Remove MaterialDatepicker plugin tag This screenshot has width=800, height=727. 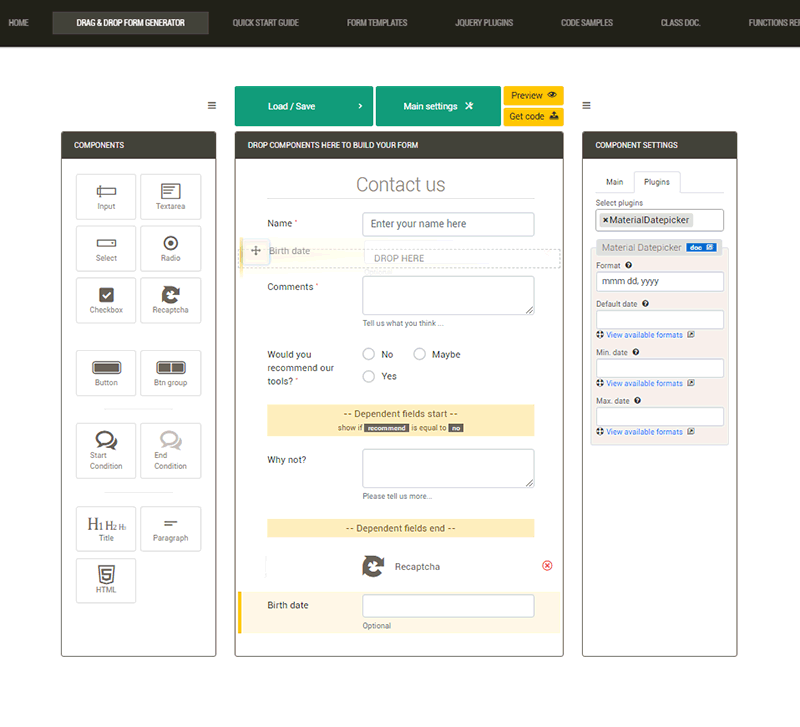pyautogui.click(x=605, y=220)
